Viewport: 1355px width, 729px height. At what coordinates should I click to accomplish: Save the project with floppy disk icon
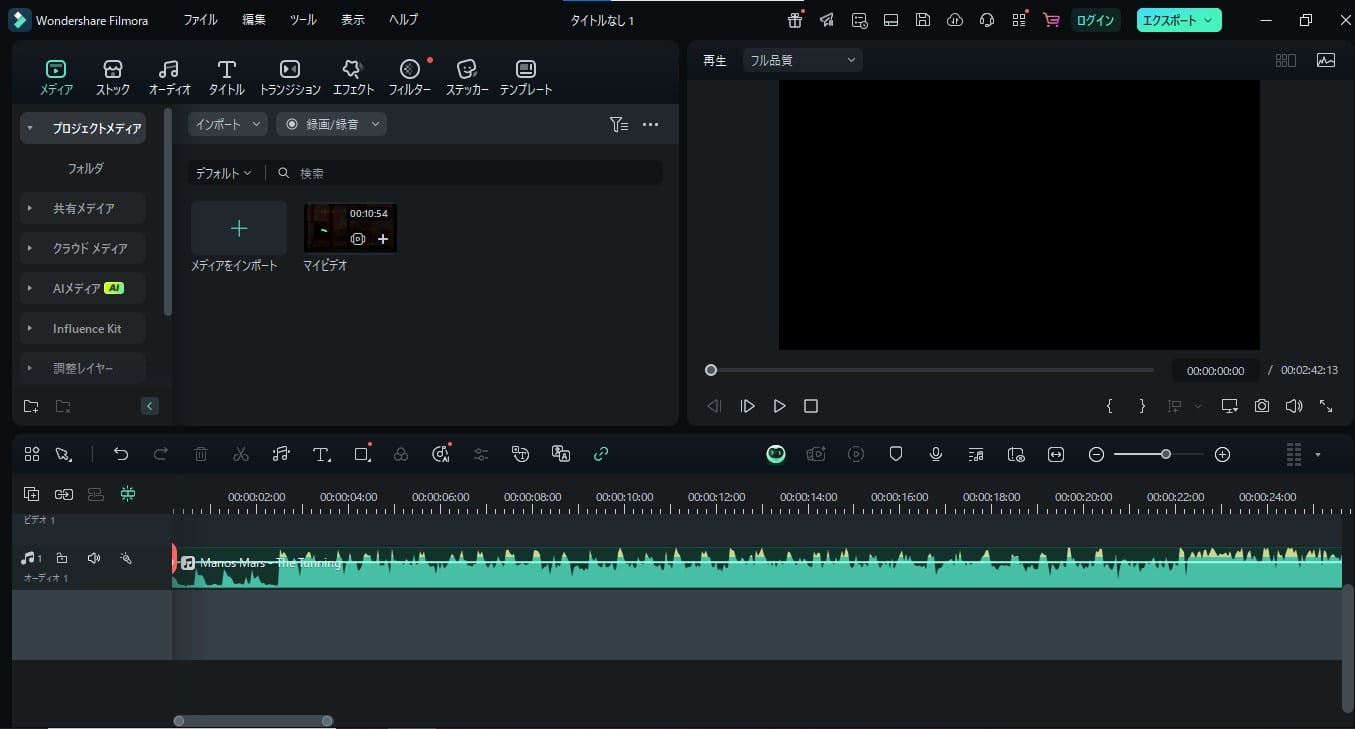click(x=923, y=20)
